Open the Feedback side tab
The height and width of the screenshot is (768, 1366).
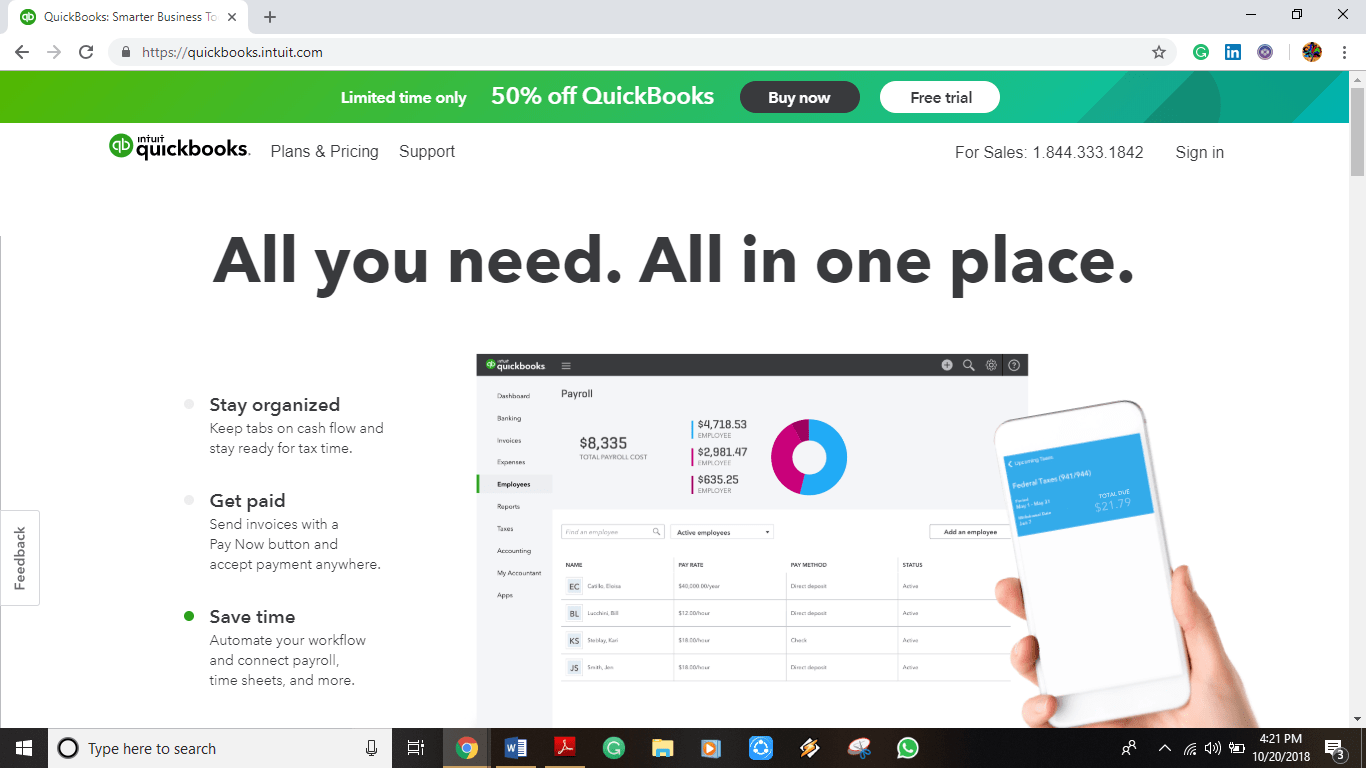(20, 558)
